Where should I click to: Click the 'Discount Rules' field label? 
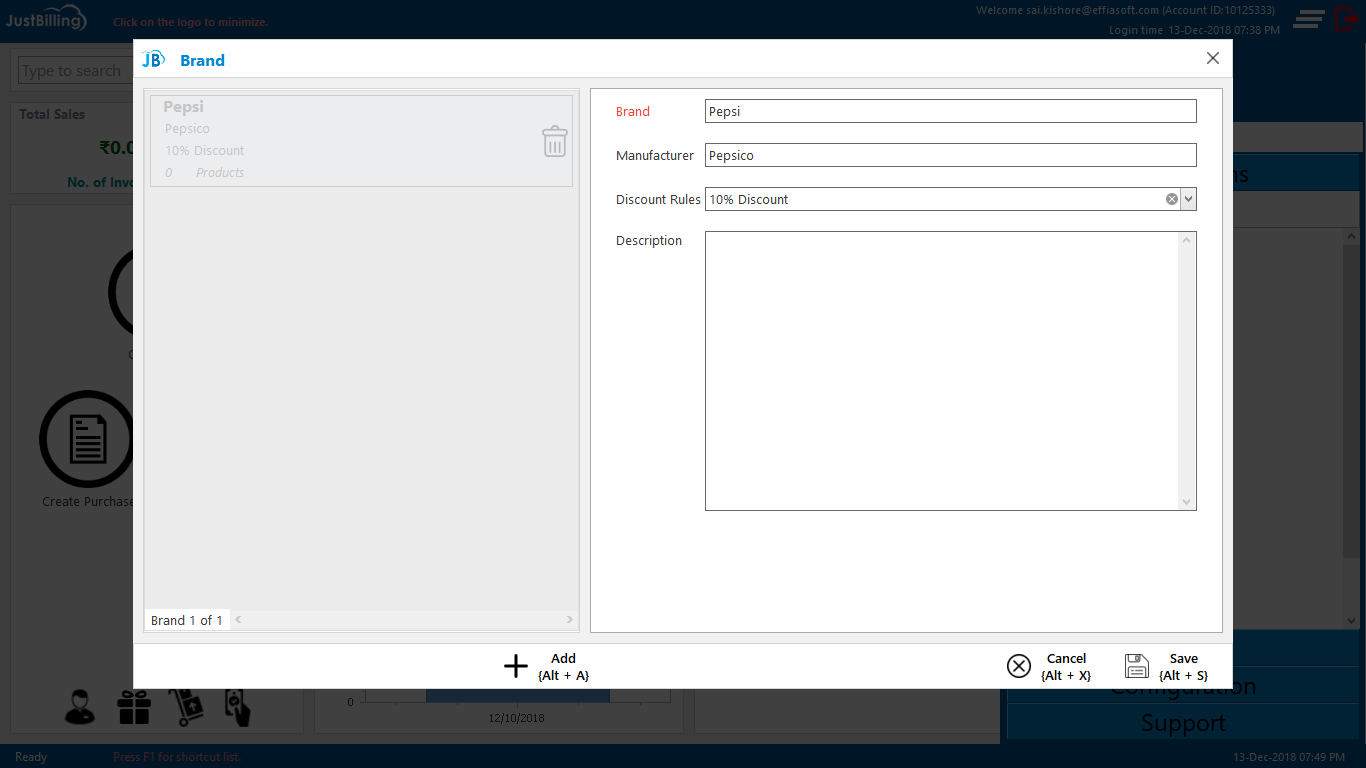pyautogui.click(x=658, y=199)
